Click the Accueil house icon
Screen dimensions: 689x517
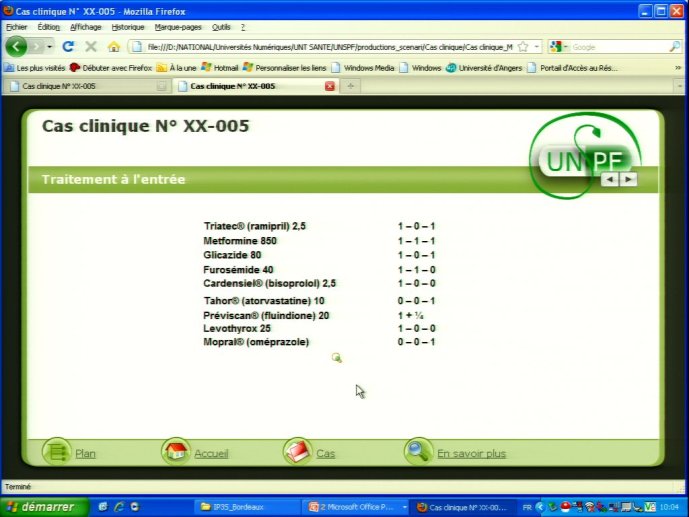tap(175, 452)
